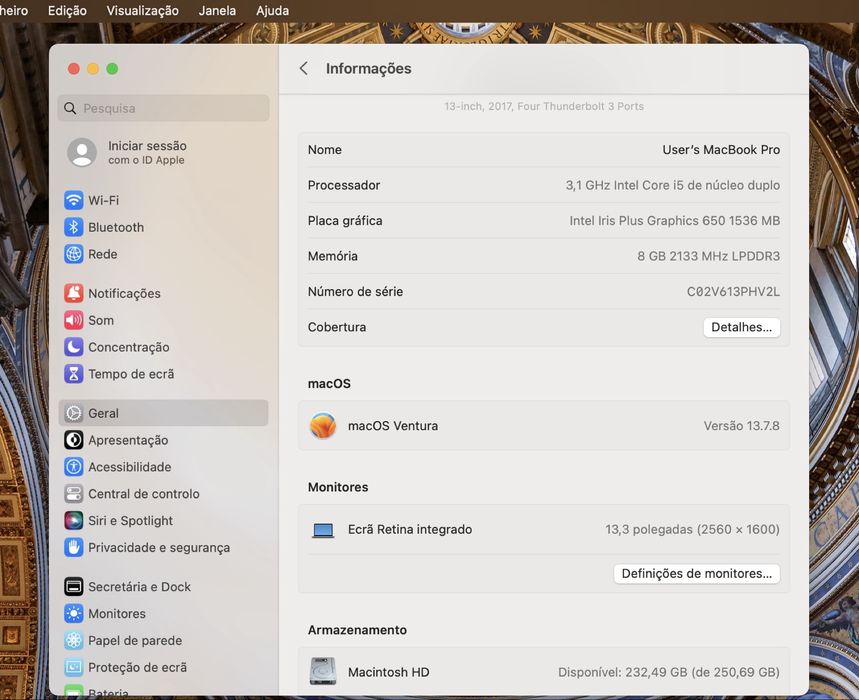Click the User's MacBook Pro name value
The height and width of the screenshot is (700, 859).
721,150
